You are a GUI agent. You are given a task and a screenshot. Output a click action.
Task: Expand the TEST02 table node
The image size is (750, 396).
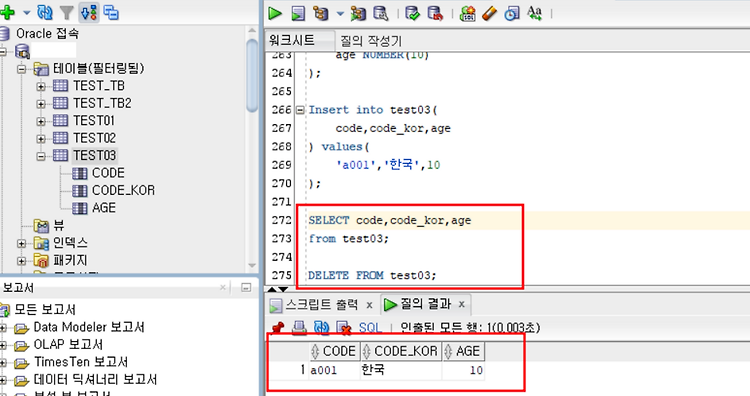[41, 139]
